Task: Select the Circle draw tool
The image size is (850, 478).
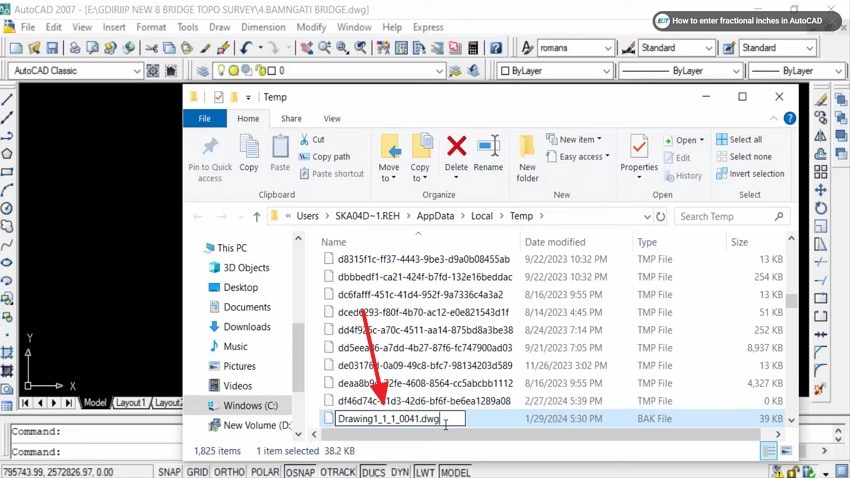Action: (7, 208)
